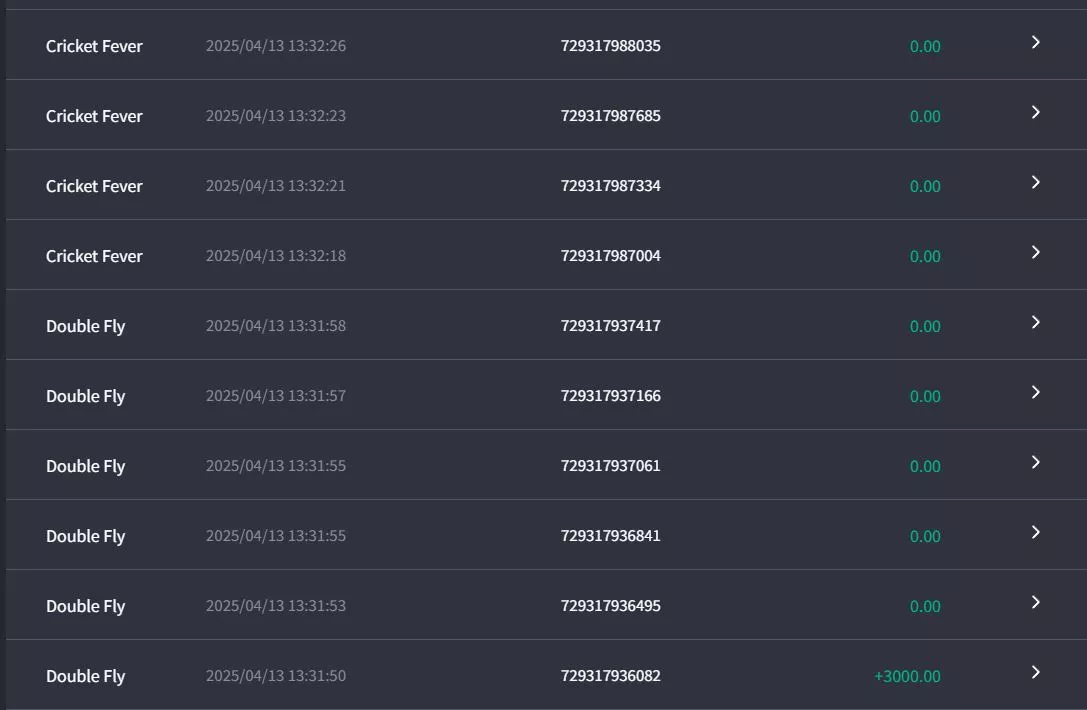The height and width of the screenshot is (710, 1087).
Task: Click Double Fly game name at 13:31:50
Action: pyautogui.click(x=85, y=676)
